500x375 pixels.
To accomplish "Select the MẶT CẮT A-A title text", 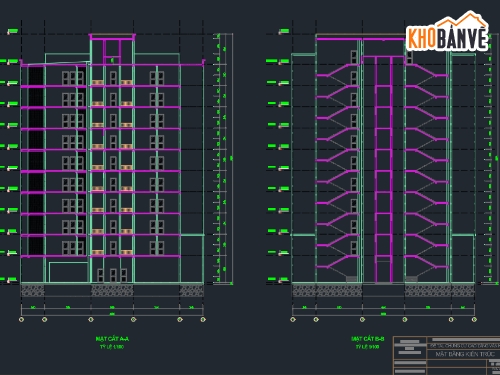I will tap(112, 339).
